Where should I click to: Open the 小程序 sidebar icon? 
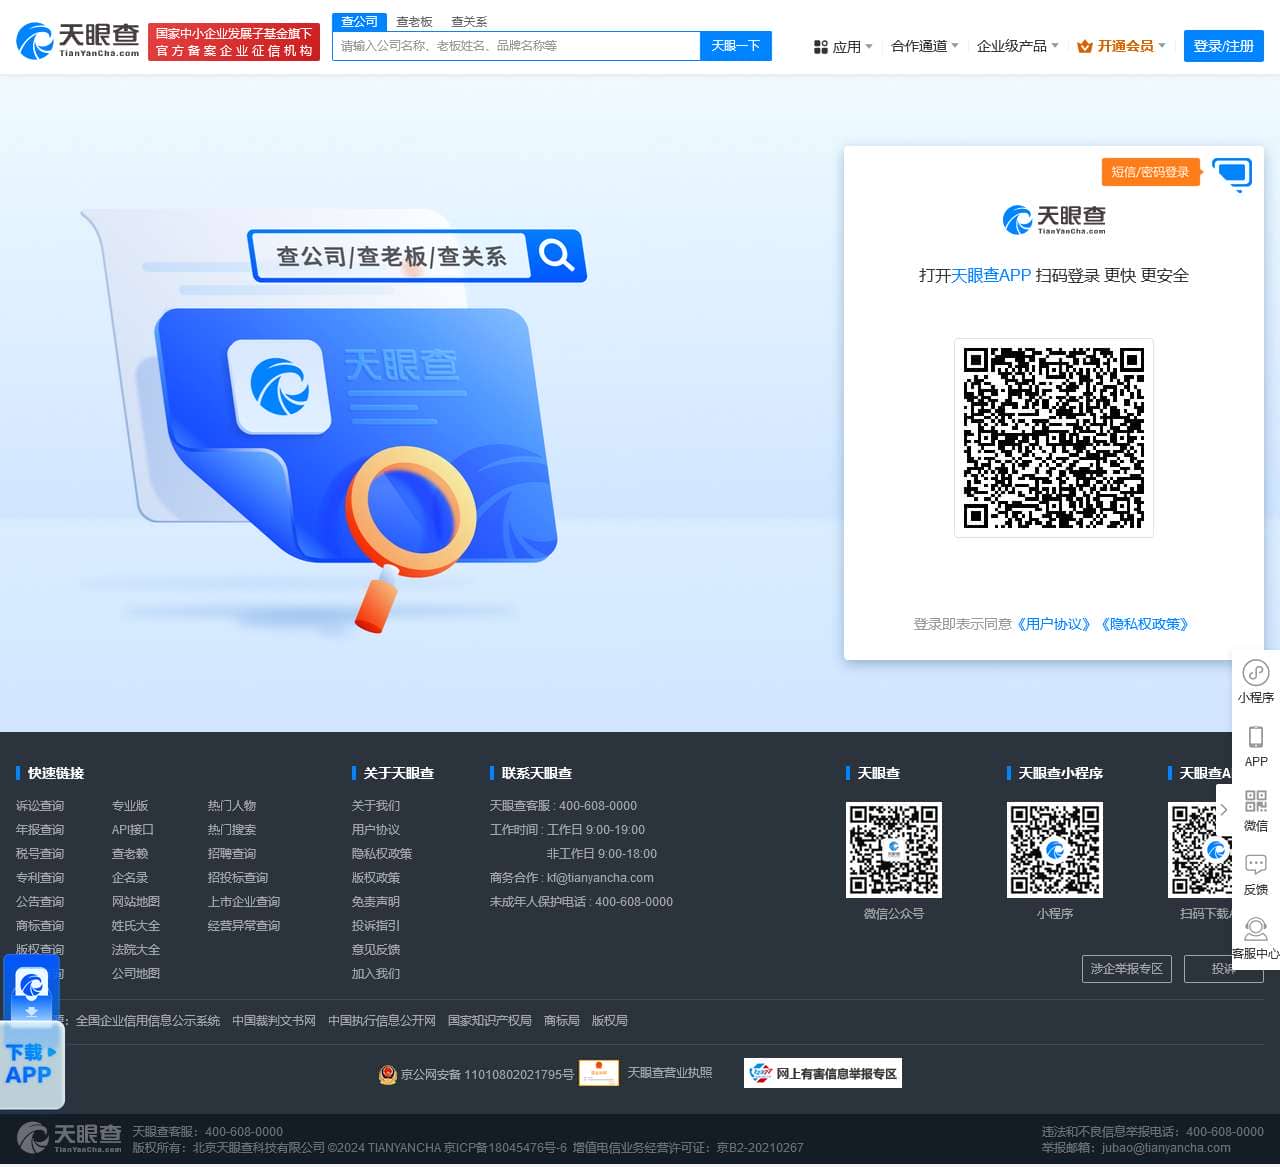[x=1256, y=682]
